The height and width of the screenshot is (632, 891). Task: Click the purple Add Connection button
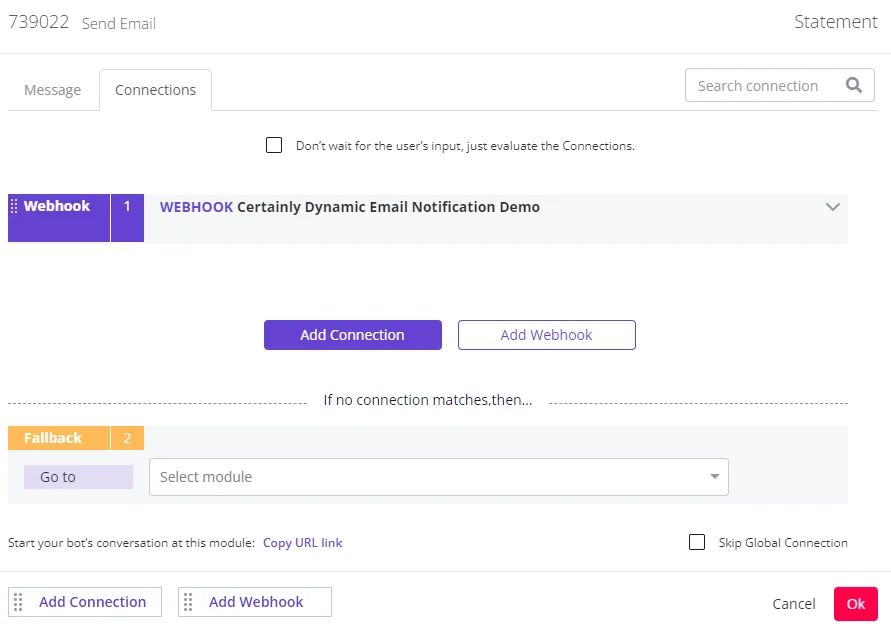point(352,335)
